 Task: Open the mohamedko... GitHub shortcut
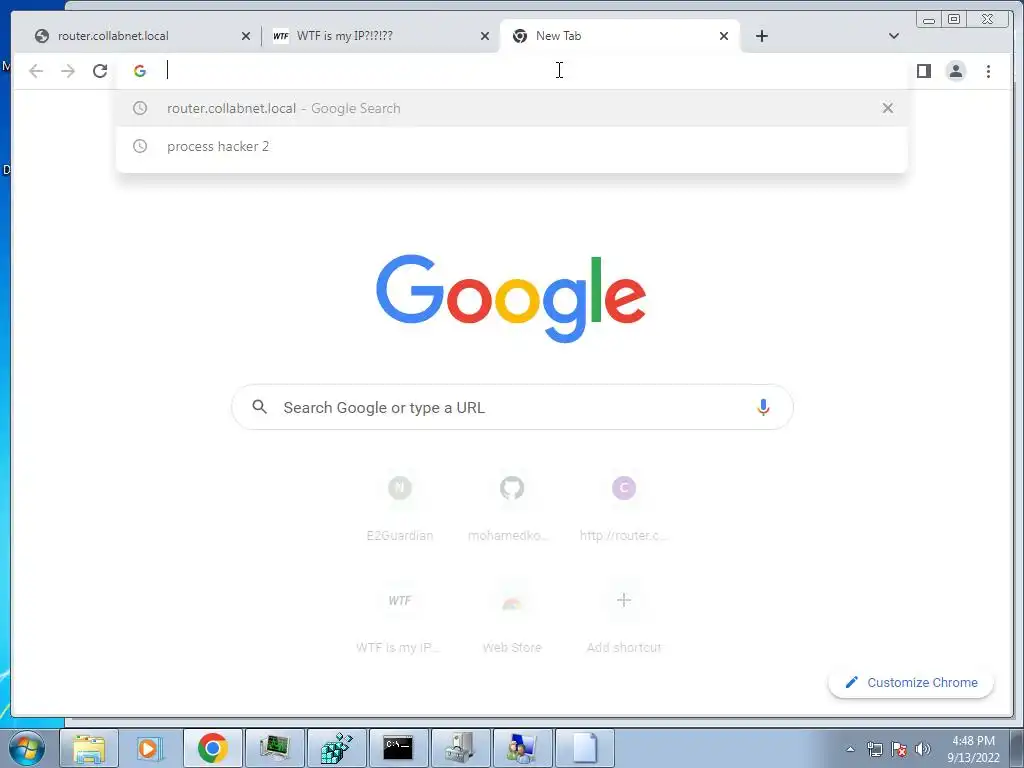[512, 507]
